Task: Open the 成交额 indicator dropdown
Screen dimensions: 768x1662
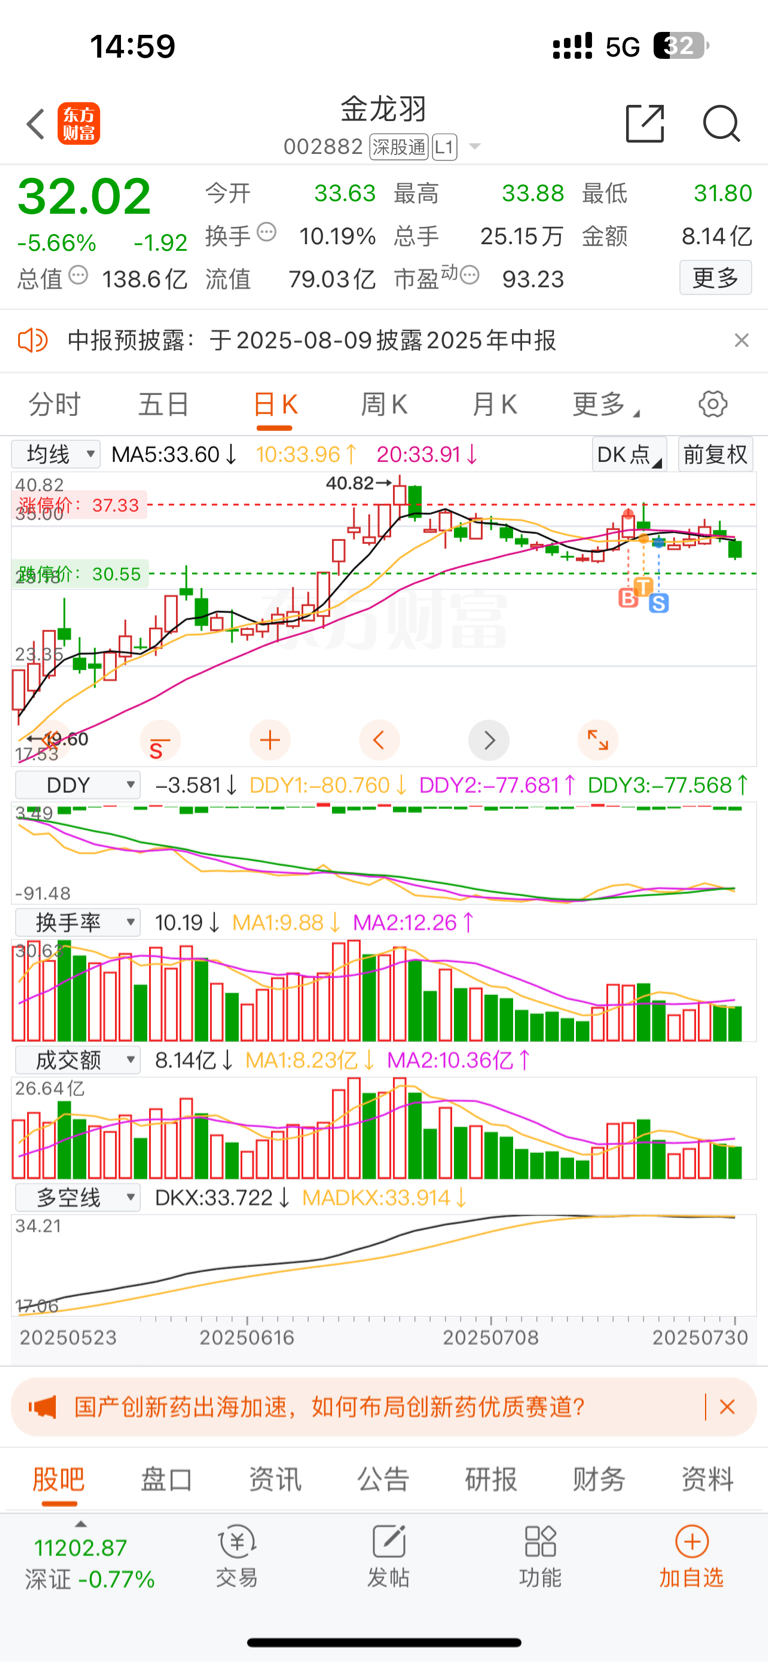Action: point(77,1060)
